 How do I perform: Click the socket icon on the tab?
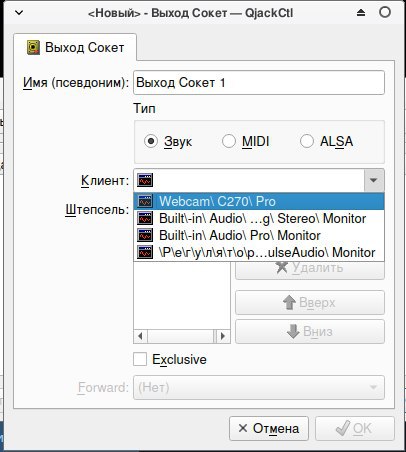coord(33,47)
